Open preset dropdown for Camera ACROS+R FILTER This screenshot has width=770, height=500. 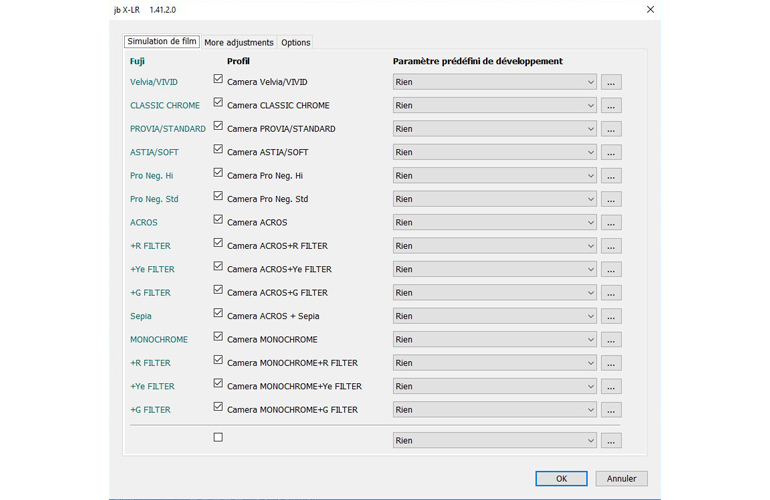click(495, 246)
